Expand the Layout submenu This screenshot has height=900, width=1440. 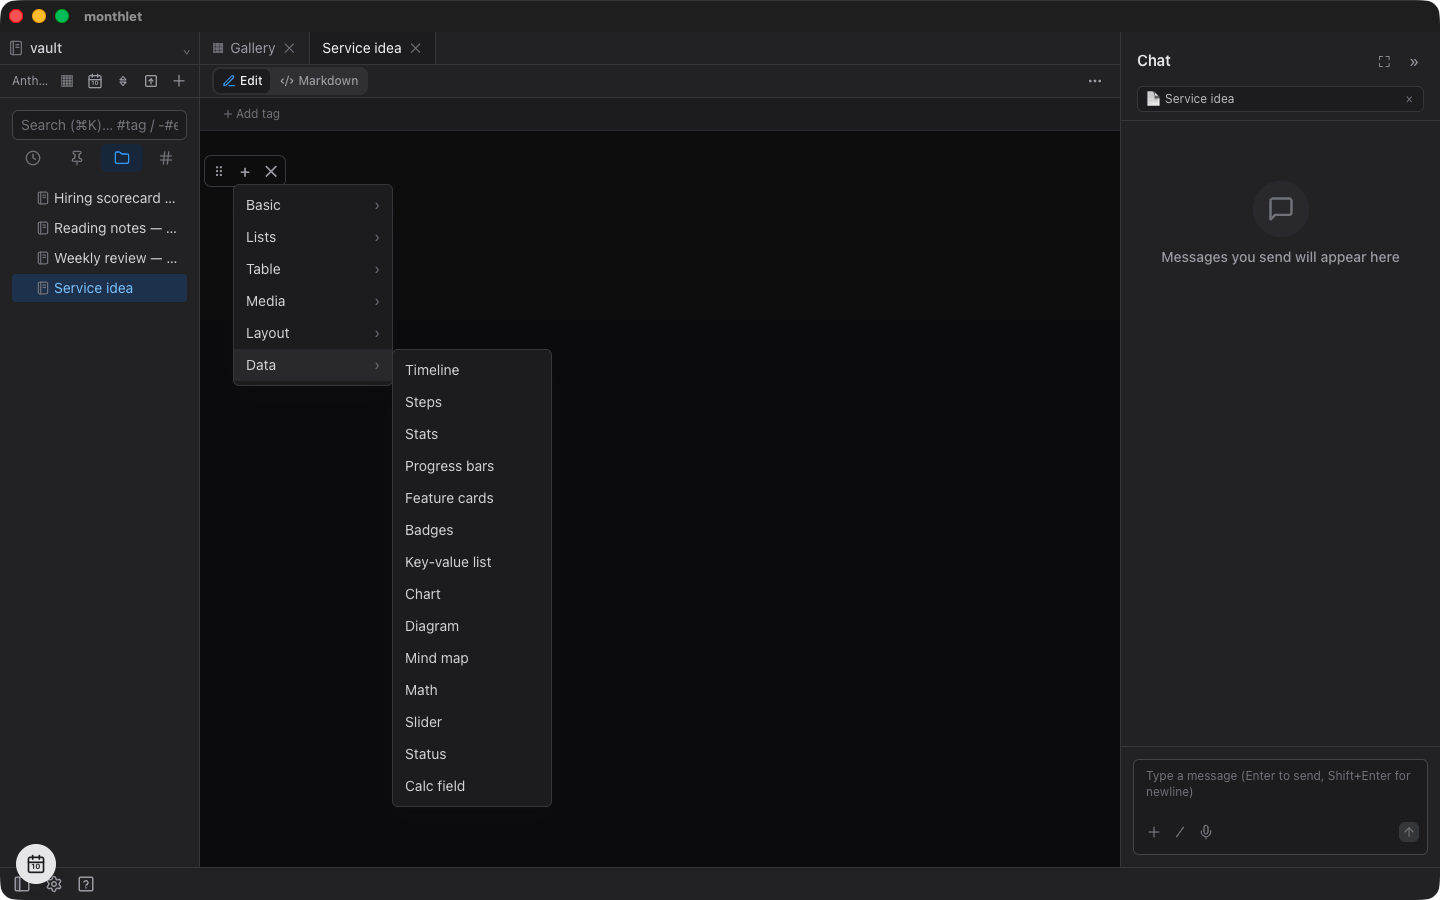tap(313, 333)
